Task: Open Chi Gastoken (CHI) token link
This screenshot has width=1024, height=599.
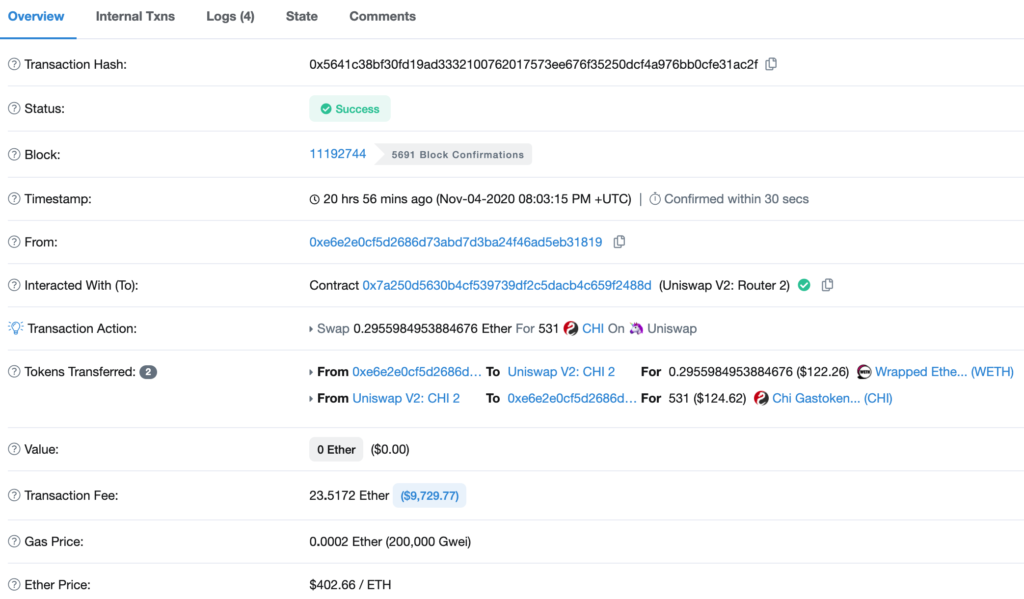Action: [x=832, y=398]
